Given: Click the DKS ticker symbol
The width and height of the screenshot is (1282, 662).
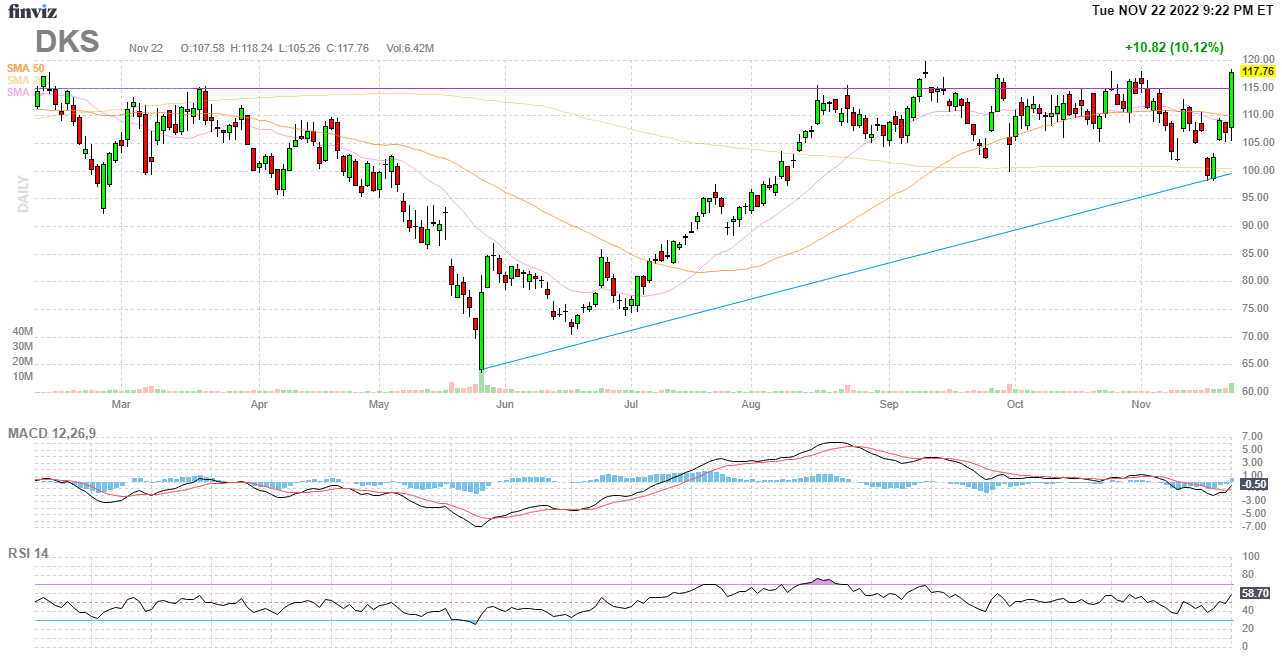Looking at the screenshot, I should [x=68, y=42].
